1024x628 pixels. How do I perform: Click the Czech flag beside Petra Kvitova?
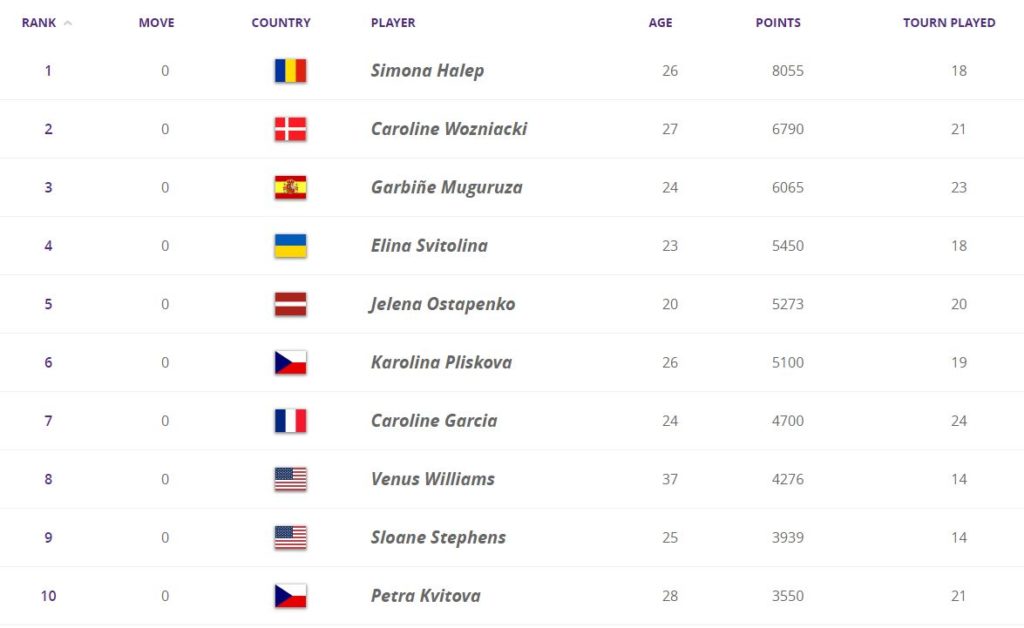point(291,596)
